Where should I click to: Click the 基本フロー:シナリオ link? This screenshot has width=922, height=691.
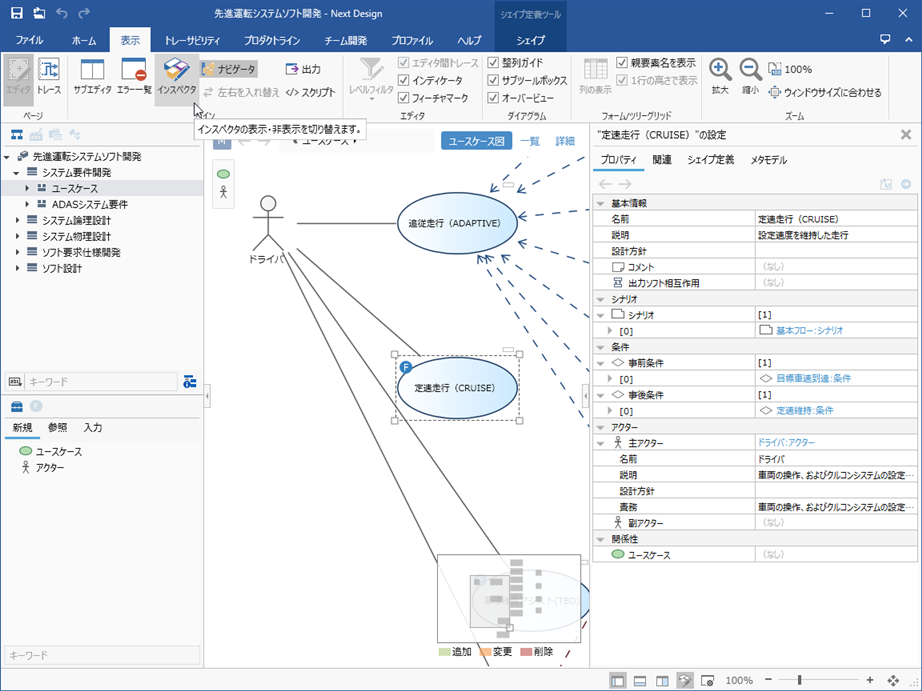(x=809, y=330)
